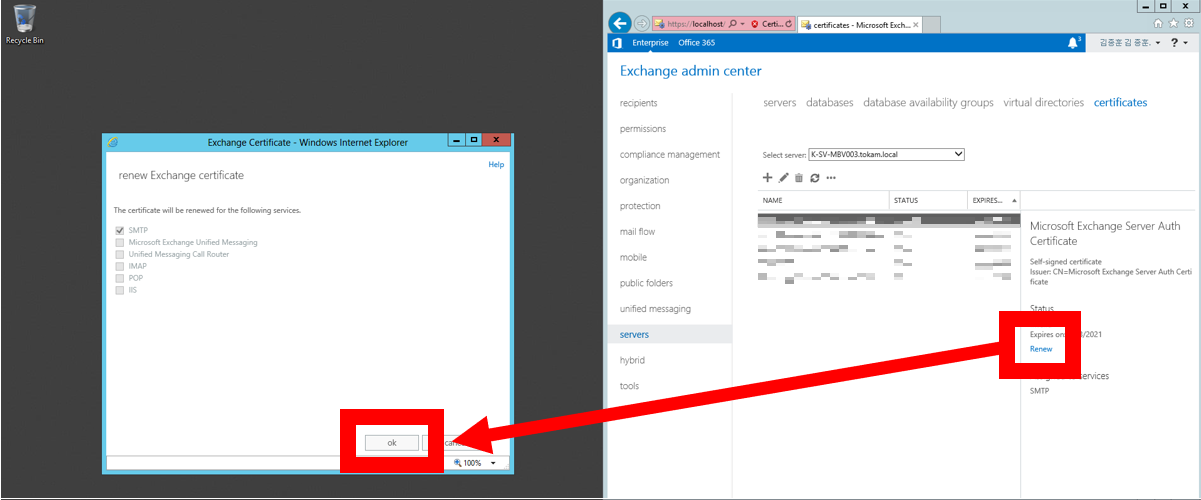This screenshot has width=1201, height=500.
Task: Edit the selected certificate with the pencil icon
Action: 784,177
